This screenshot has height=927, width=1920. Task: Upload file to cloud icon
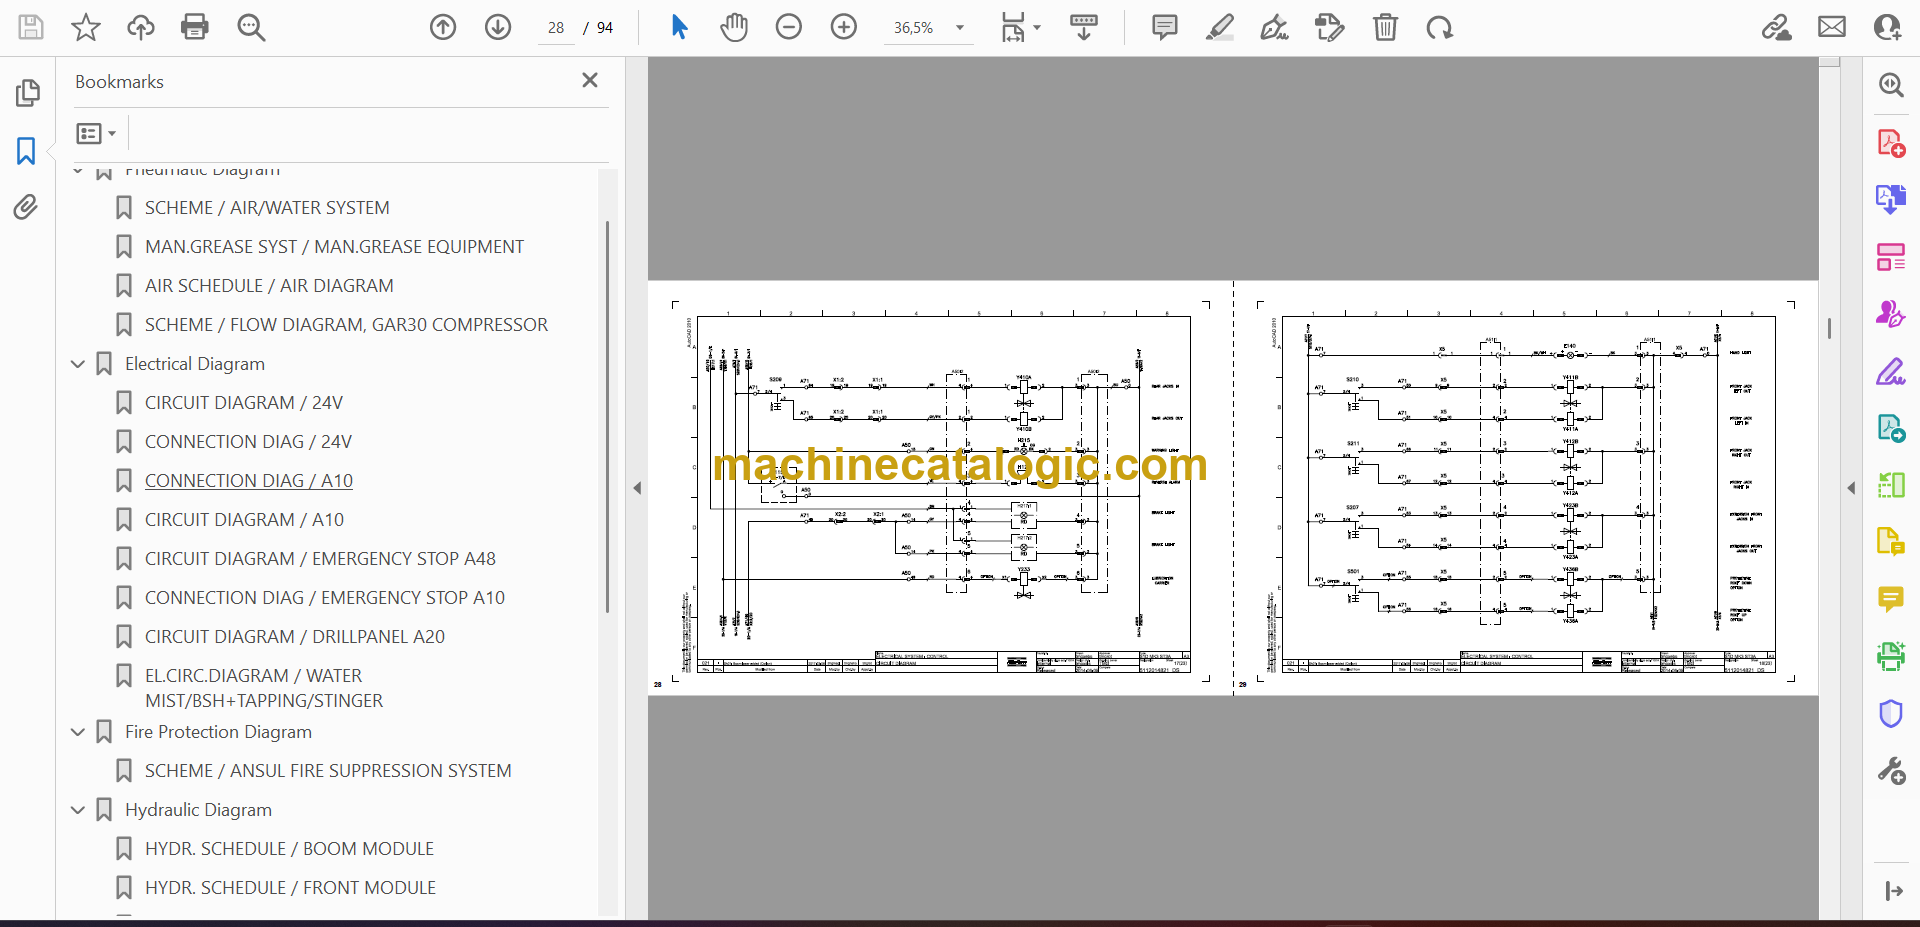click(141, 27)
